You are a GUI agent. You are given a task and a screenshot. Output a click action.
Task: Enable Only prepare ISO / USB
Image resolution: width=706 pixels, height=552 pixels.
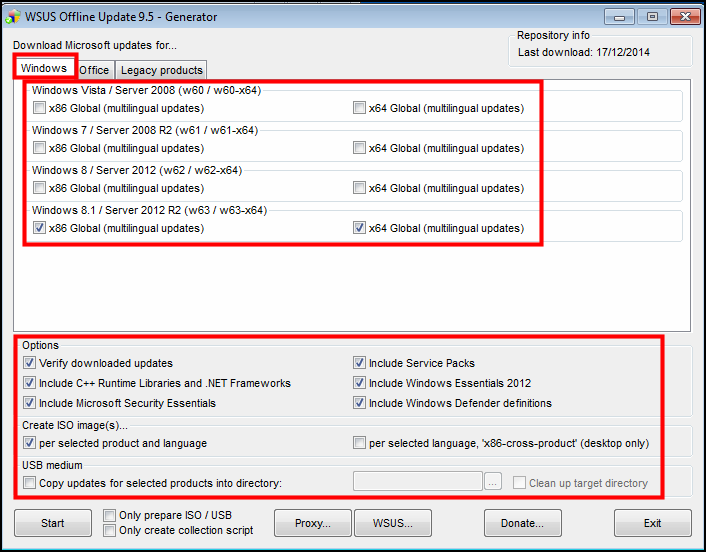click(x=109, y=516)
